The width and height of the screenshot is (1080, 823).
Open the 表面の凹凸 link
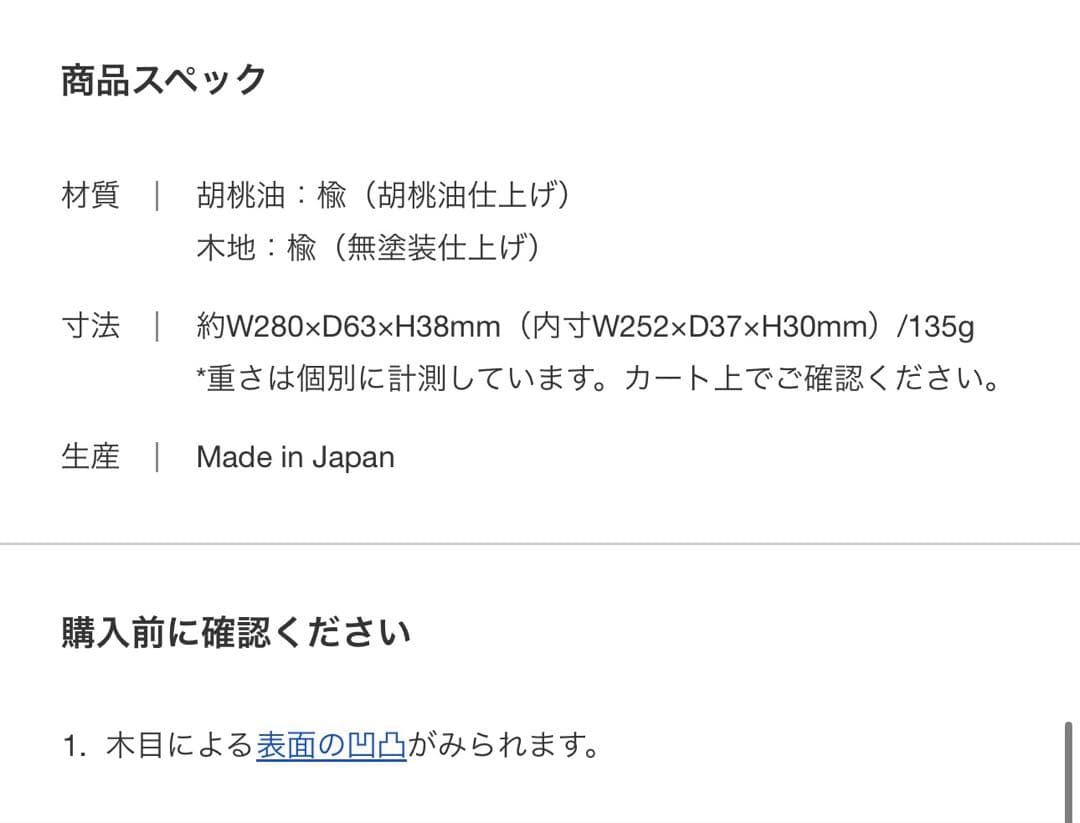331,746
